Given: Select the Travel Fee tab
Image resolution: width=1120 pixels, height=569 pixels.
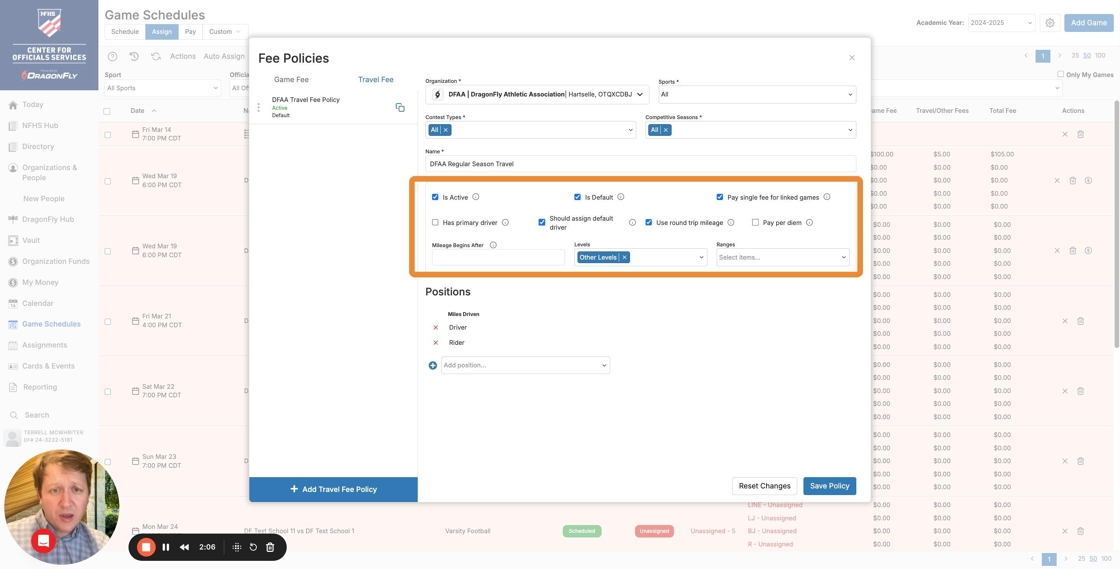Looking at the screenshot, I should [x=376, y=80].
